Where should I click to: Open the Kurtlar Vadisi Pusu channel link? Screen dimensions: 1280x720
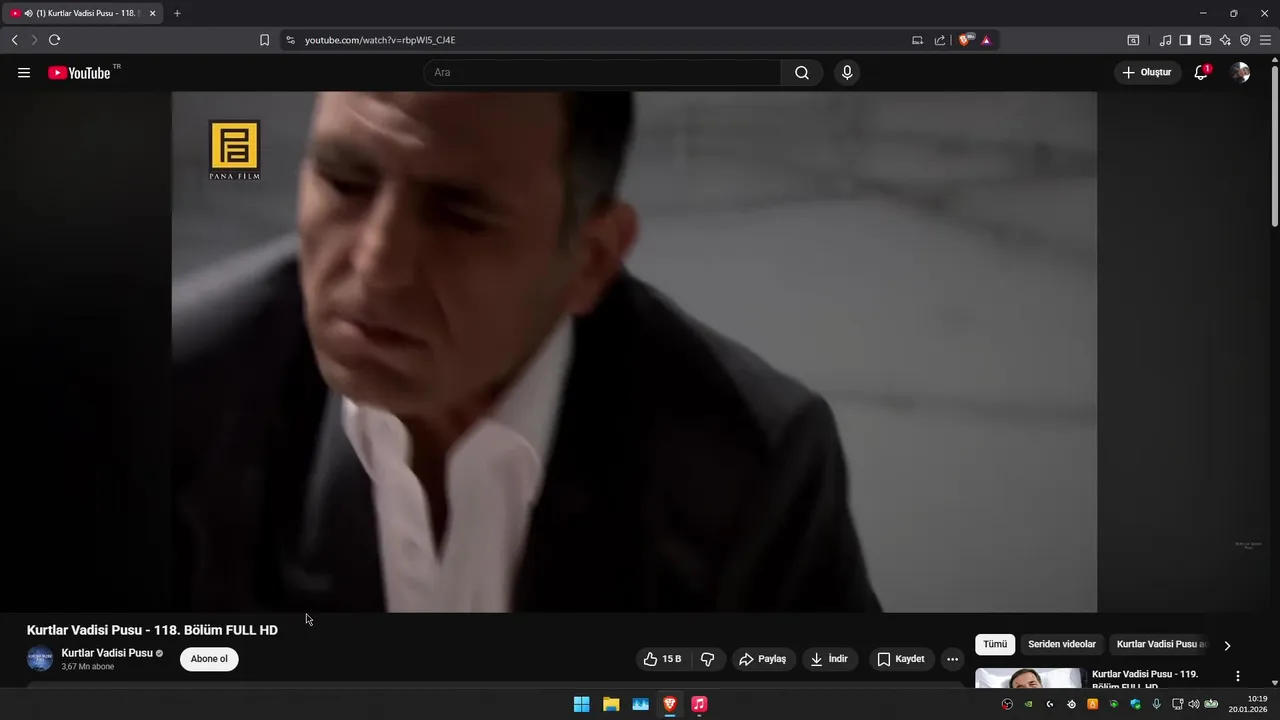(107, 653)
